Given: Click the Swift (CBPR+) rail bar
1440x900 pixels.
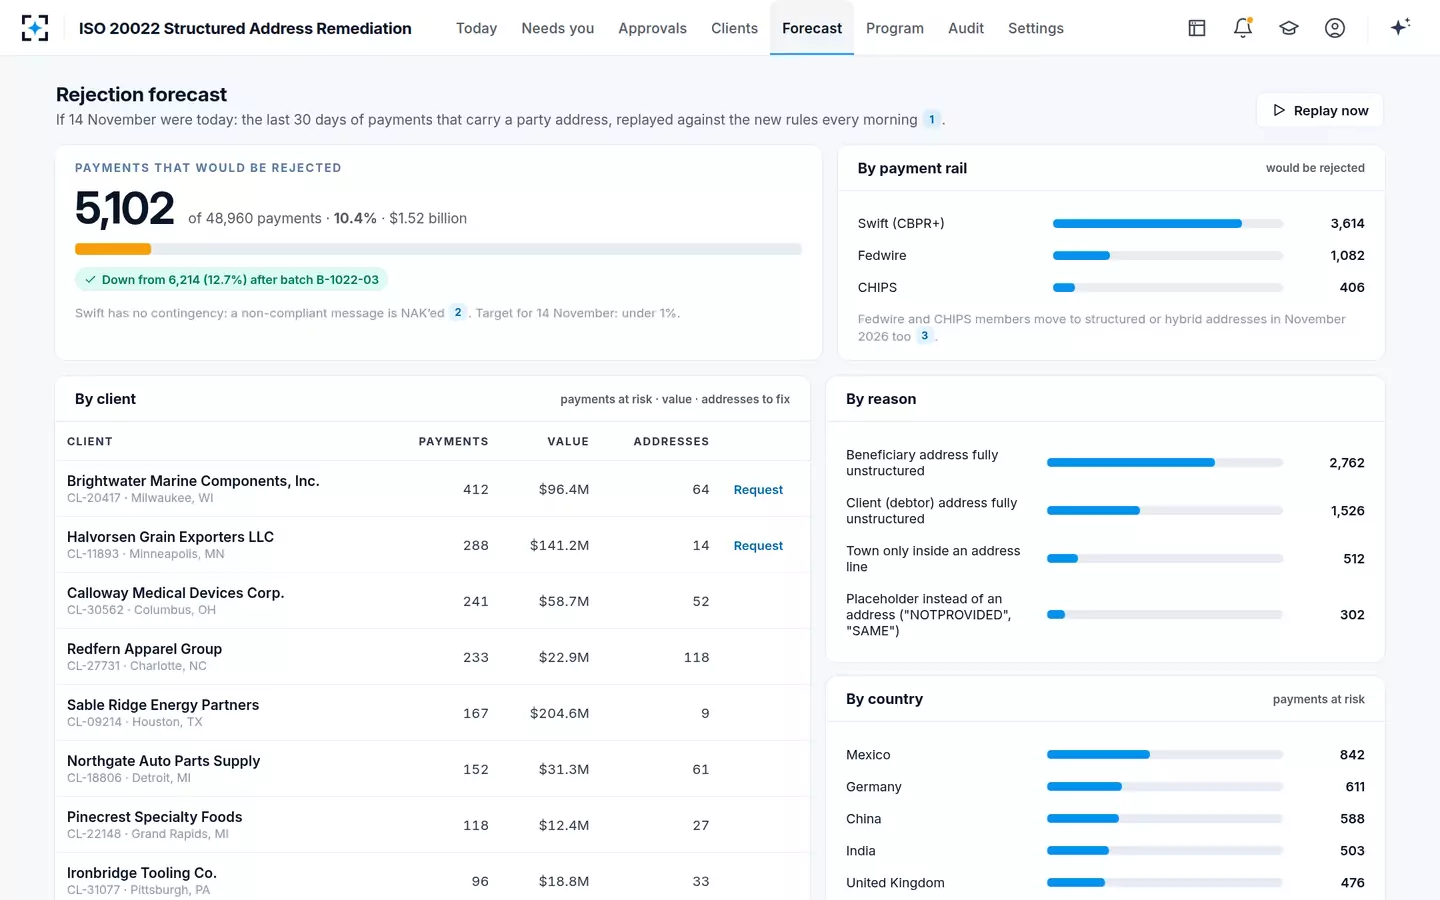Looking at the screenshot, I should point(1168,224).
